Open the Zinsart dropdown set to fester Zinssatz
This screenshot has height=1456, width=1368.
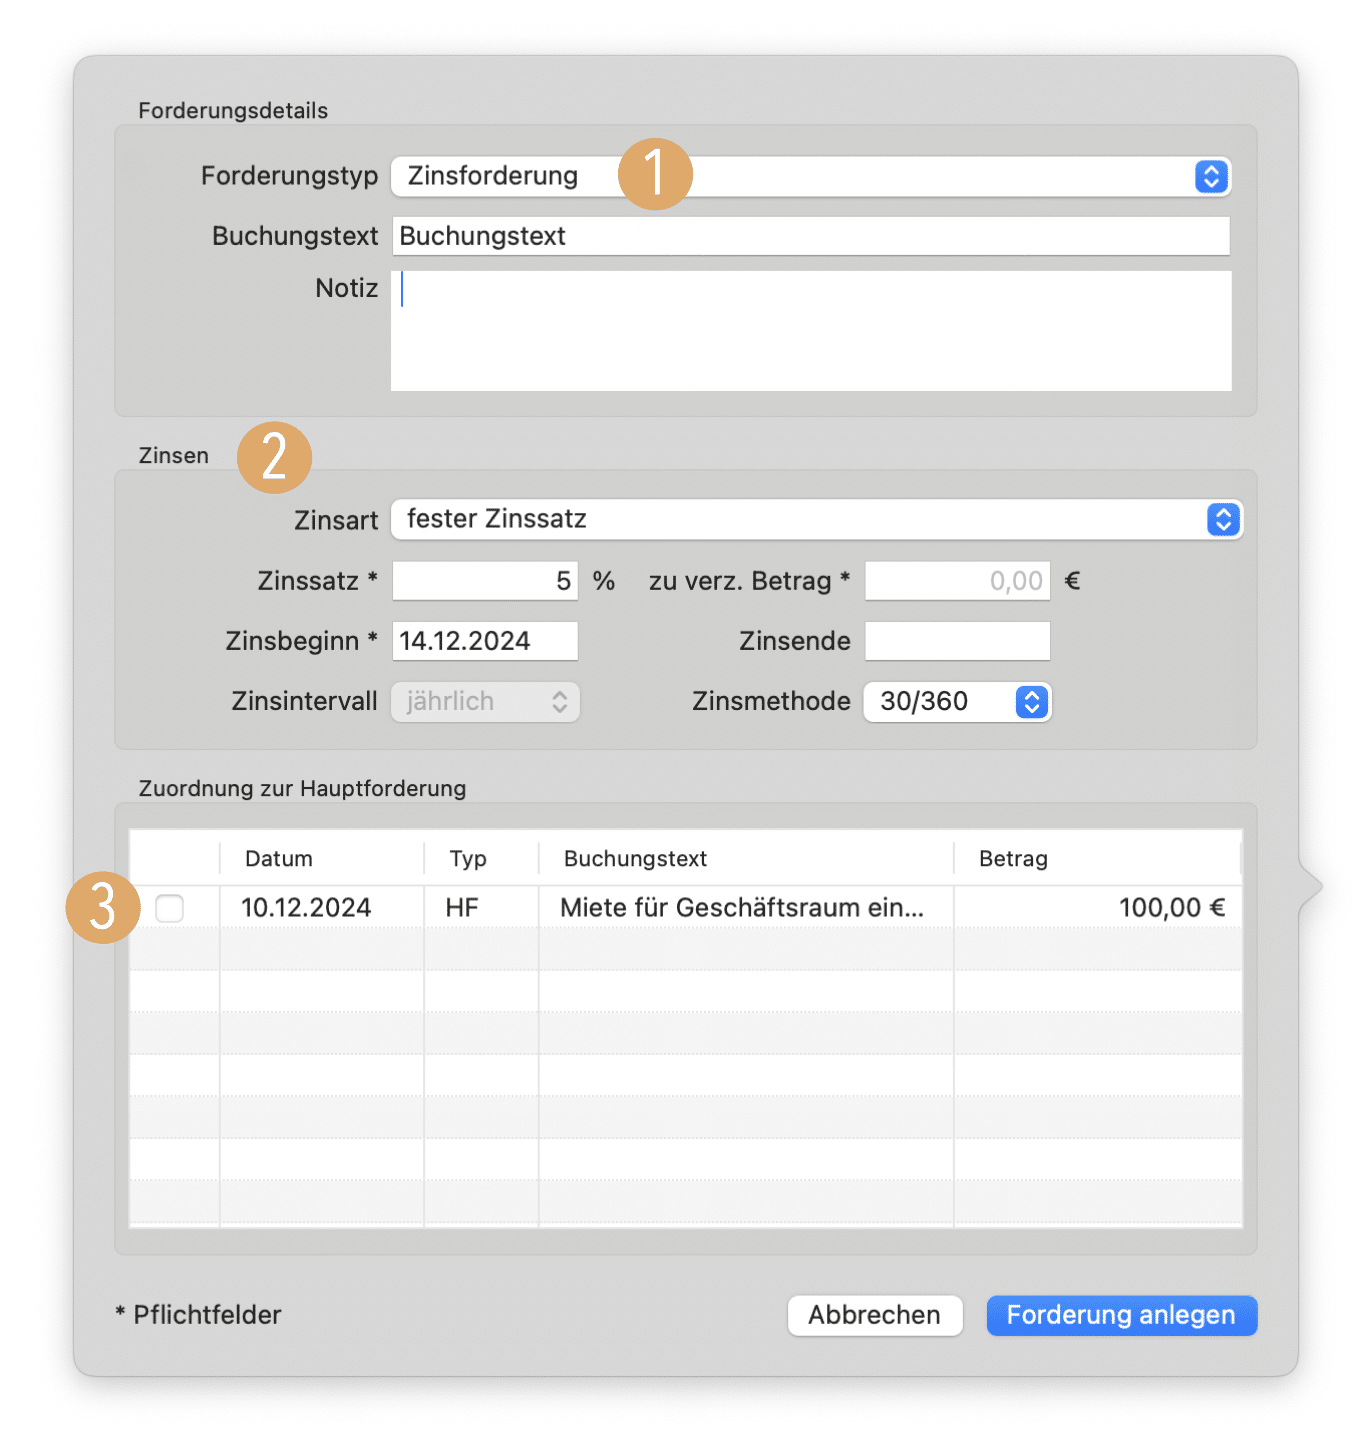(817, 519)
